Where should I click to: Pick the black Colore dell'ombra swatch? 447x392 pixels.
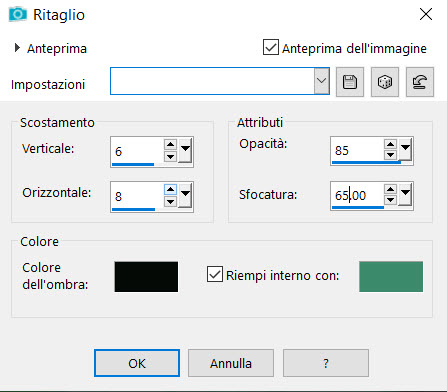click(146, 277)
